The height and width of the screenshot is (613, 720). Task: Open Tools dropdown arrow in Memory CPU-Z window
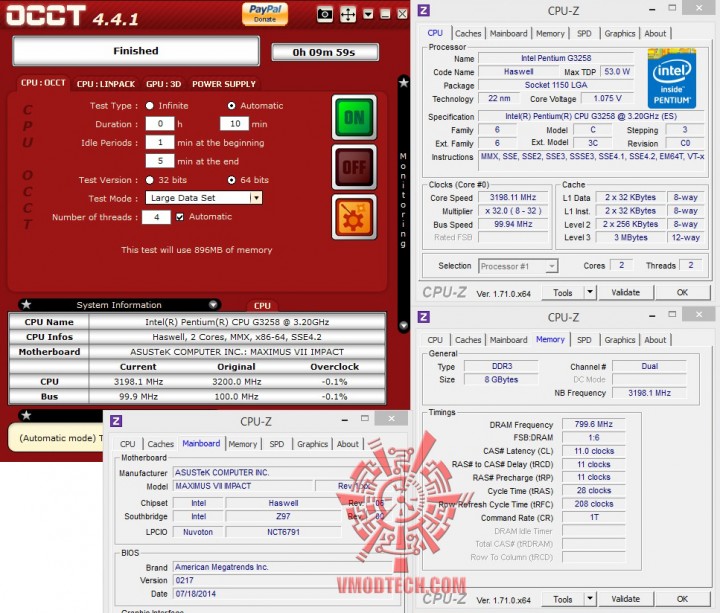(x=590, y=599)
